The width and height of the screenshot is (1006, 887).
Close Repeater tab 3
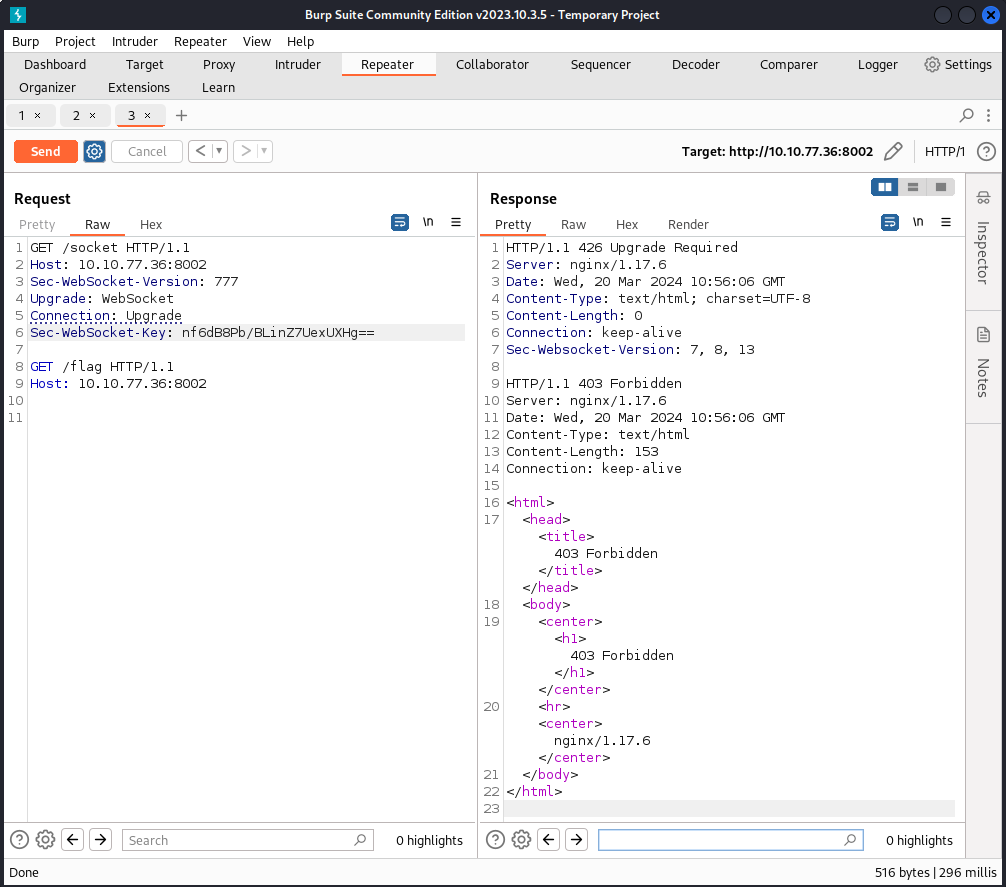tap(148, 115)
